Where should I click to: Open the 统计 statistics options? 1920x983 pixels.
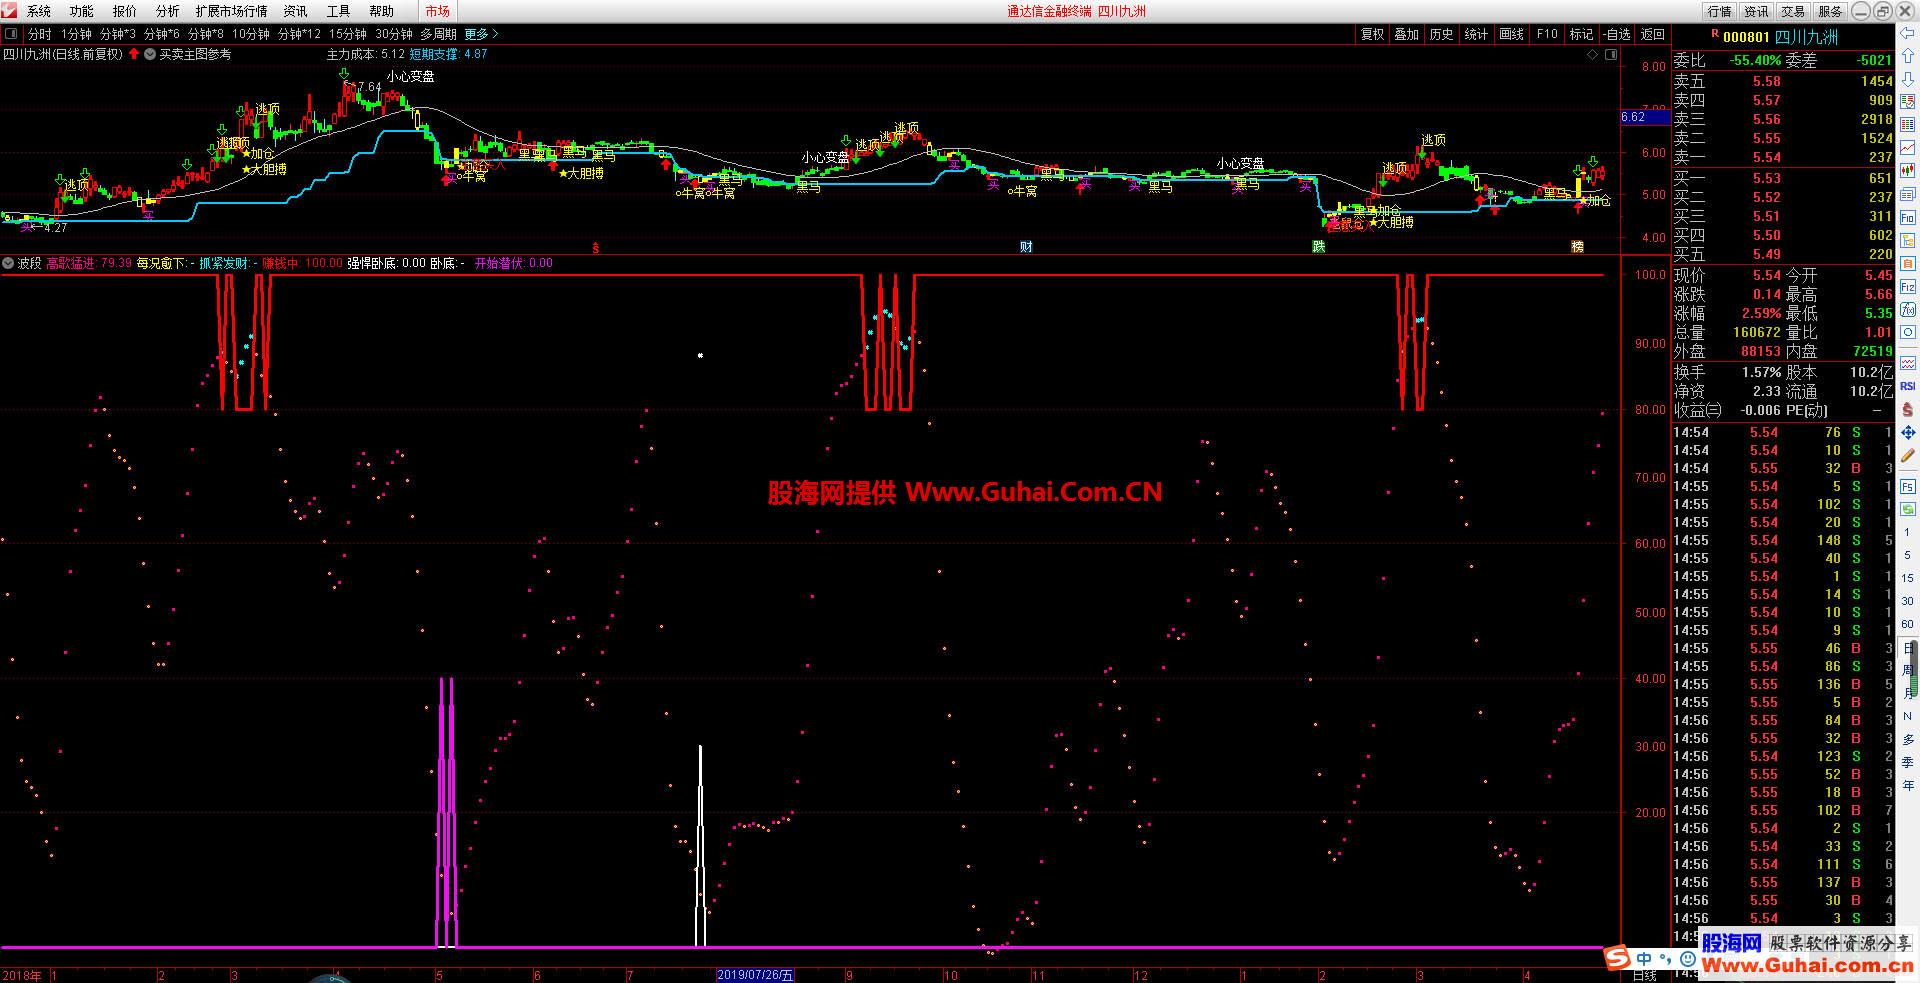1476,34
